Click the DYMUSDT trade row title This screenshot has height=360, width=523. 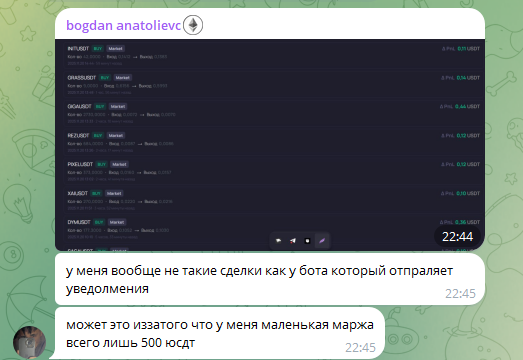79,222
